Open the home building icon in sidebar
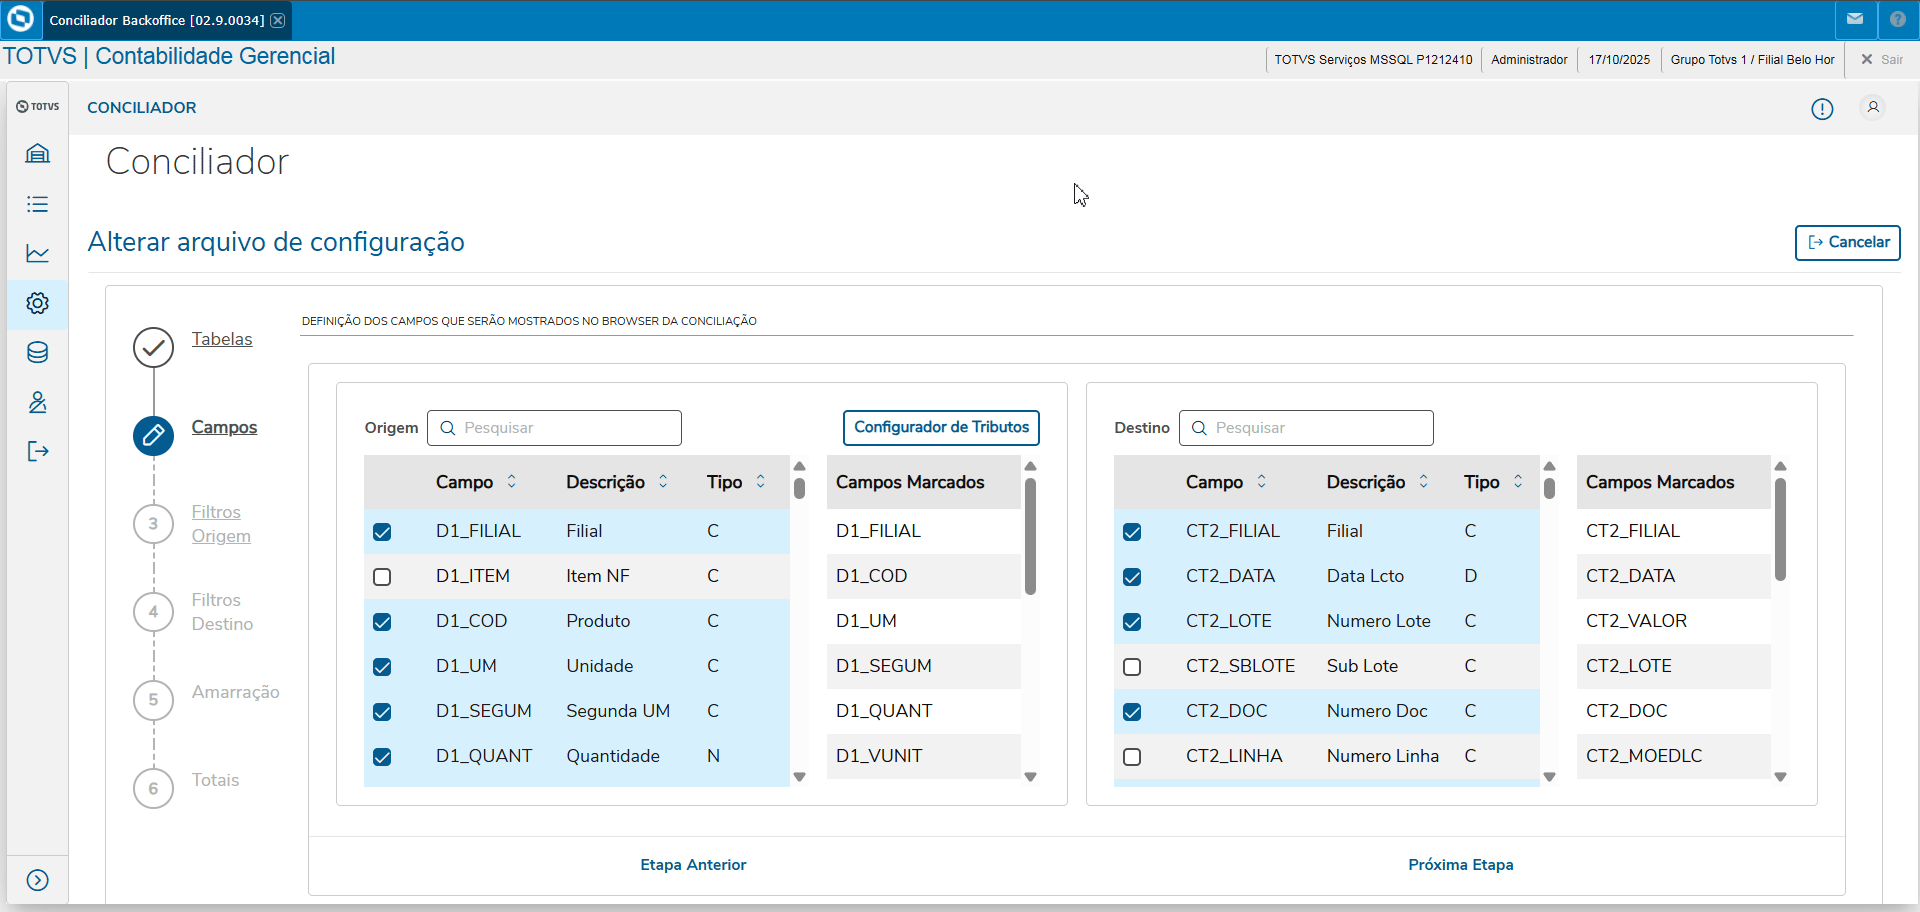This screenshot has width=1920, height=912. click(x=37, y=153)
